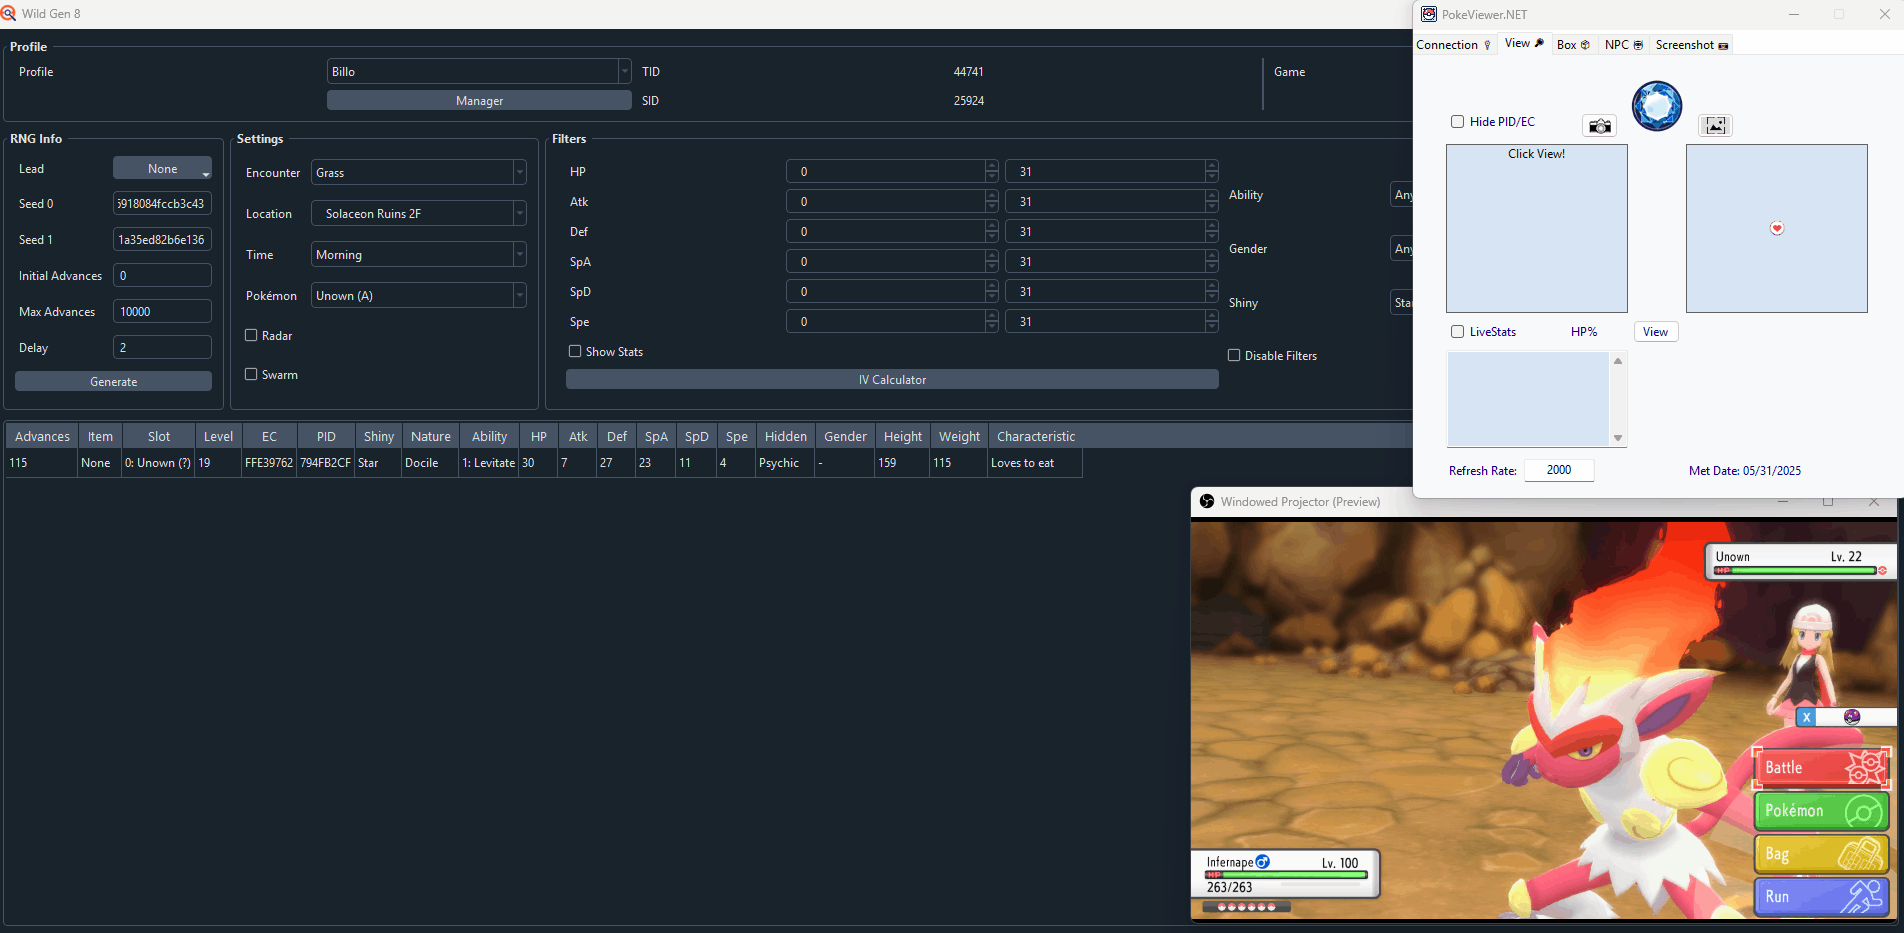Open the Time dropdown set to Morning
The image size is (1904, 933).
tap(418, 255)
